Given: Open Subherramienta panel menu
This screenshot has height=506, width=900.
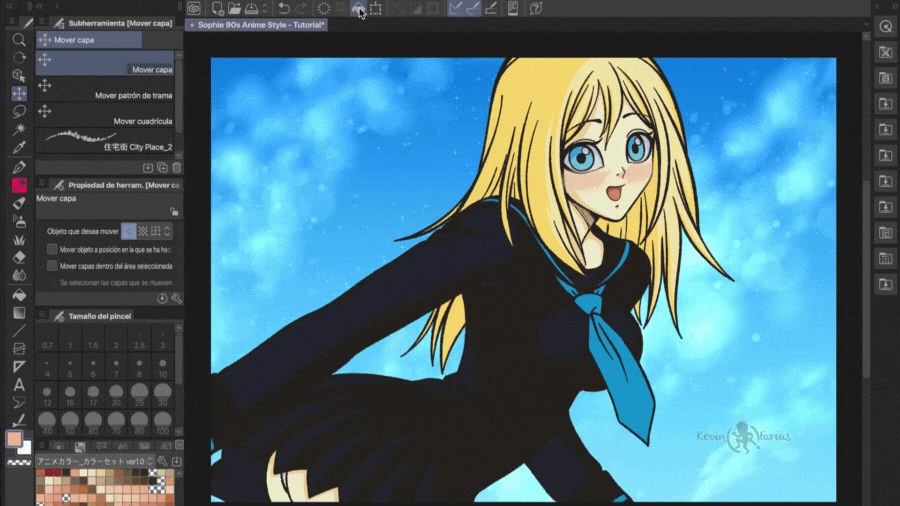Looking at the screenshot, I should click(42, 22).
